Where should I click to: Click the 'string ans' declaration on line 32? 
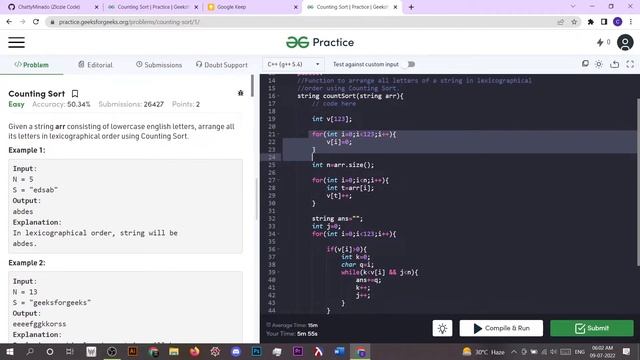(337, 219)
